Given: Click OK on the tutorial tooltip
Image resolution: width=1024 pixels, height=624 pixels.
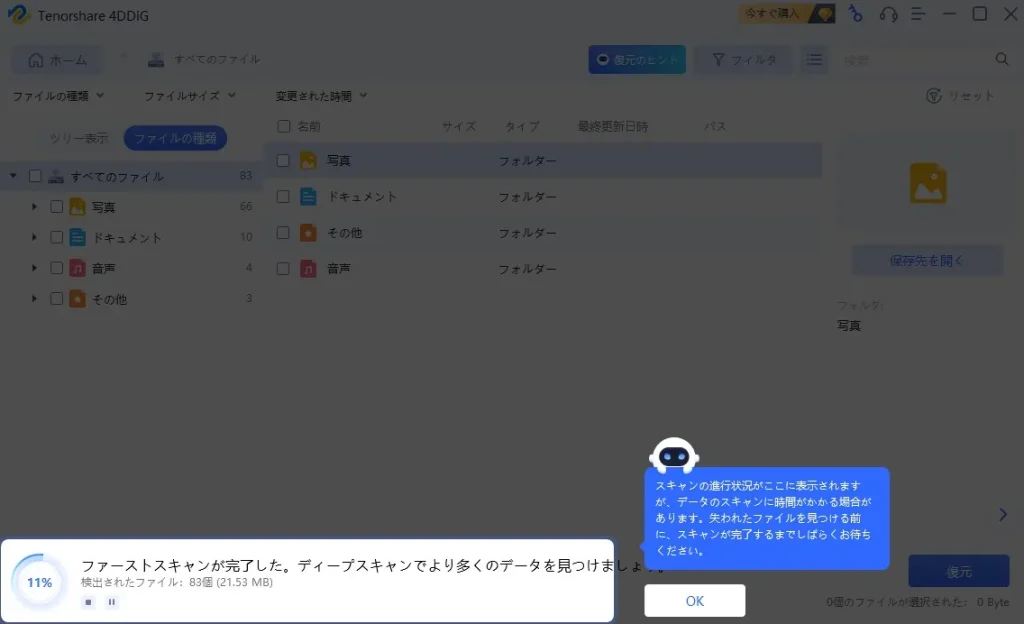Looking at the screenshot, I should 694,601.
